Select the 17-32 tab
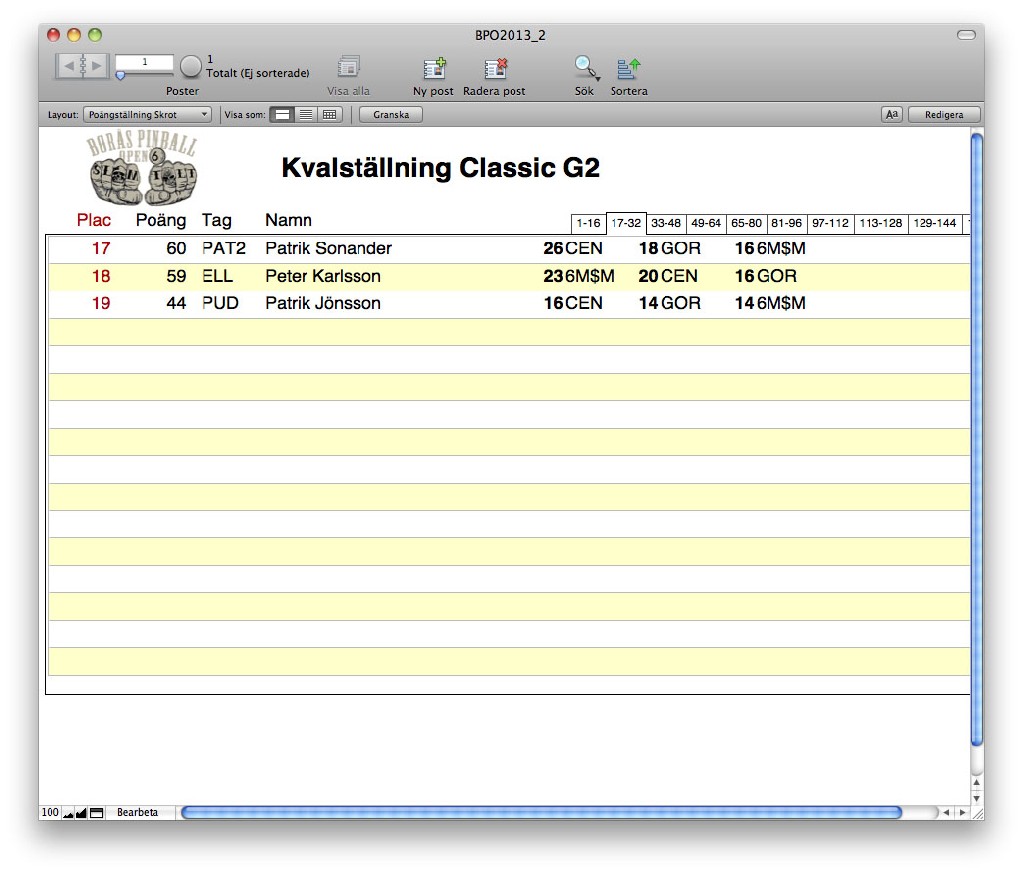This screenshot has width=1024, height=874. click(626, 223)
